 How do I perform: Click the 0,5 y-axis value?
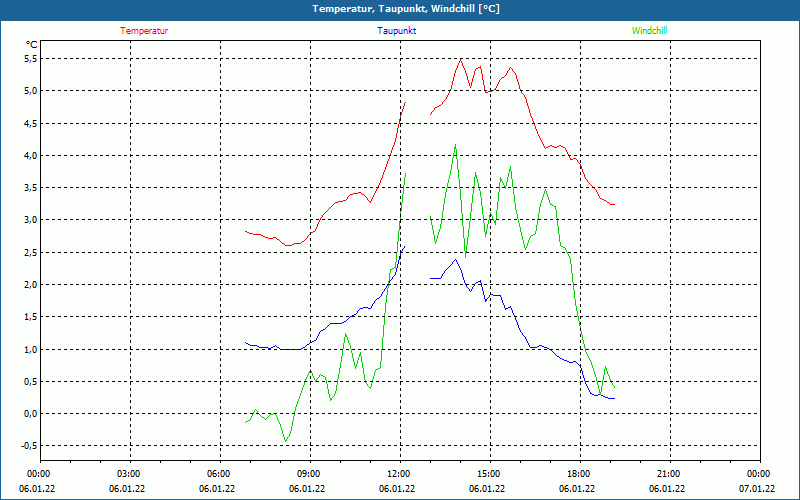click(31, 382)
